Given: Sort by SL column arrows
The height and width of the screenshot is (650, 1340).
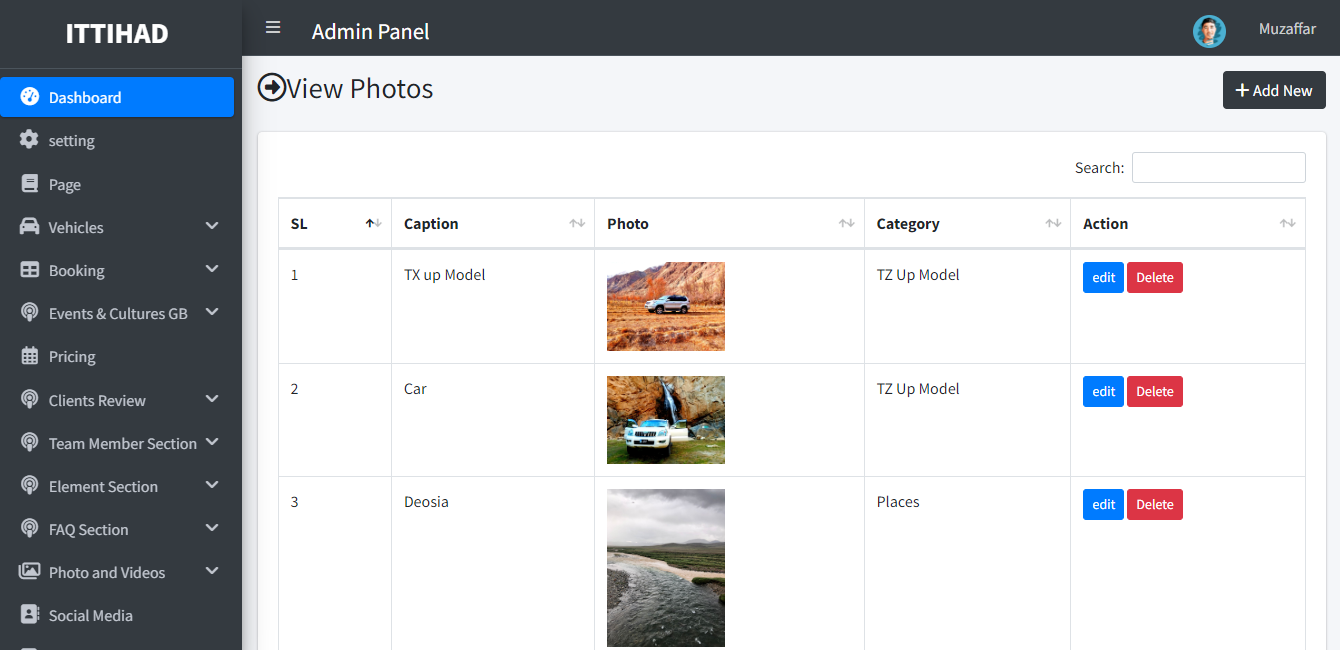Looking at the screenshot, I should tap(374, 224).
